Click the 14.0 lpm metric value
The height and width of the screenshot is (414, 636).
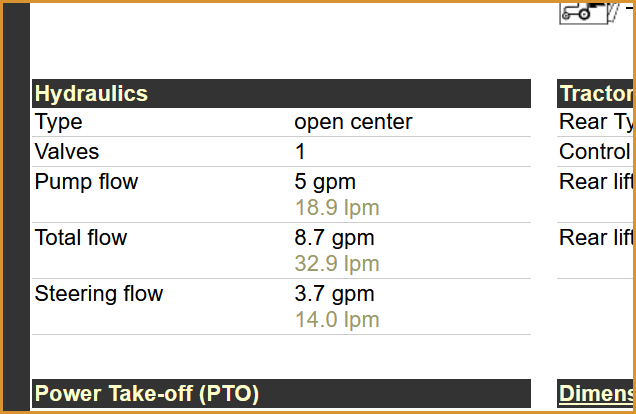tap(337, 320)
